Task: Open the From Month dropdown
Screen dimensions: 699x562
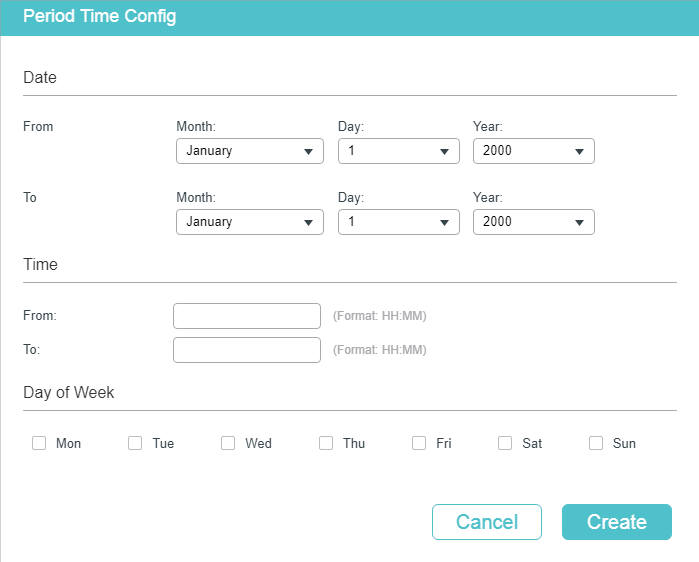Action: click(250, 151)
